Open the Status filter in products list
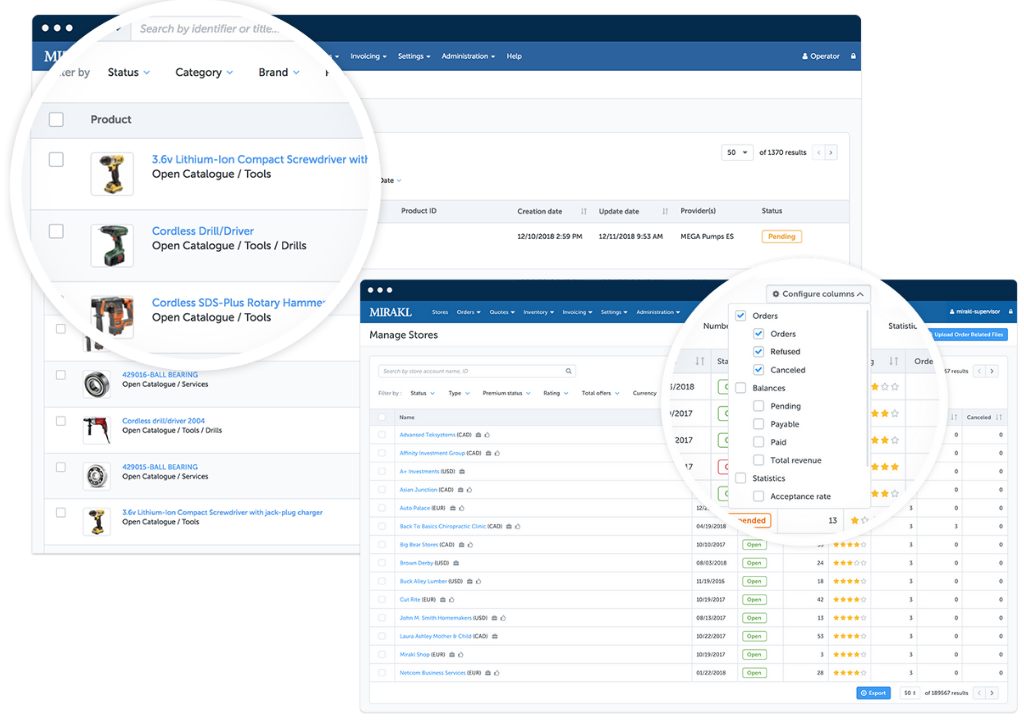The height and width of the screenshot is (728, 1024). tap(129, 72)
